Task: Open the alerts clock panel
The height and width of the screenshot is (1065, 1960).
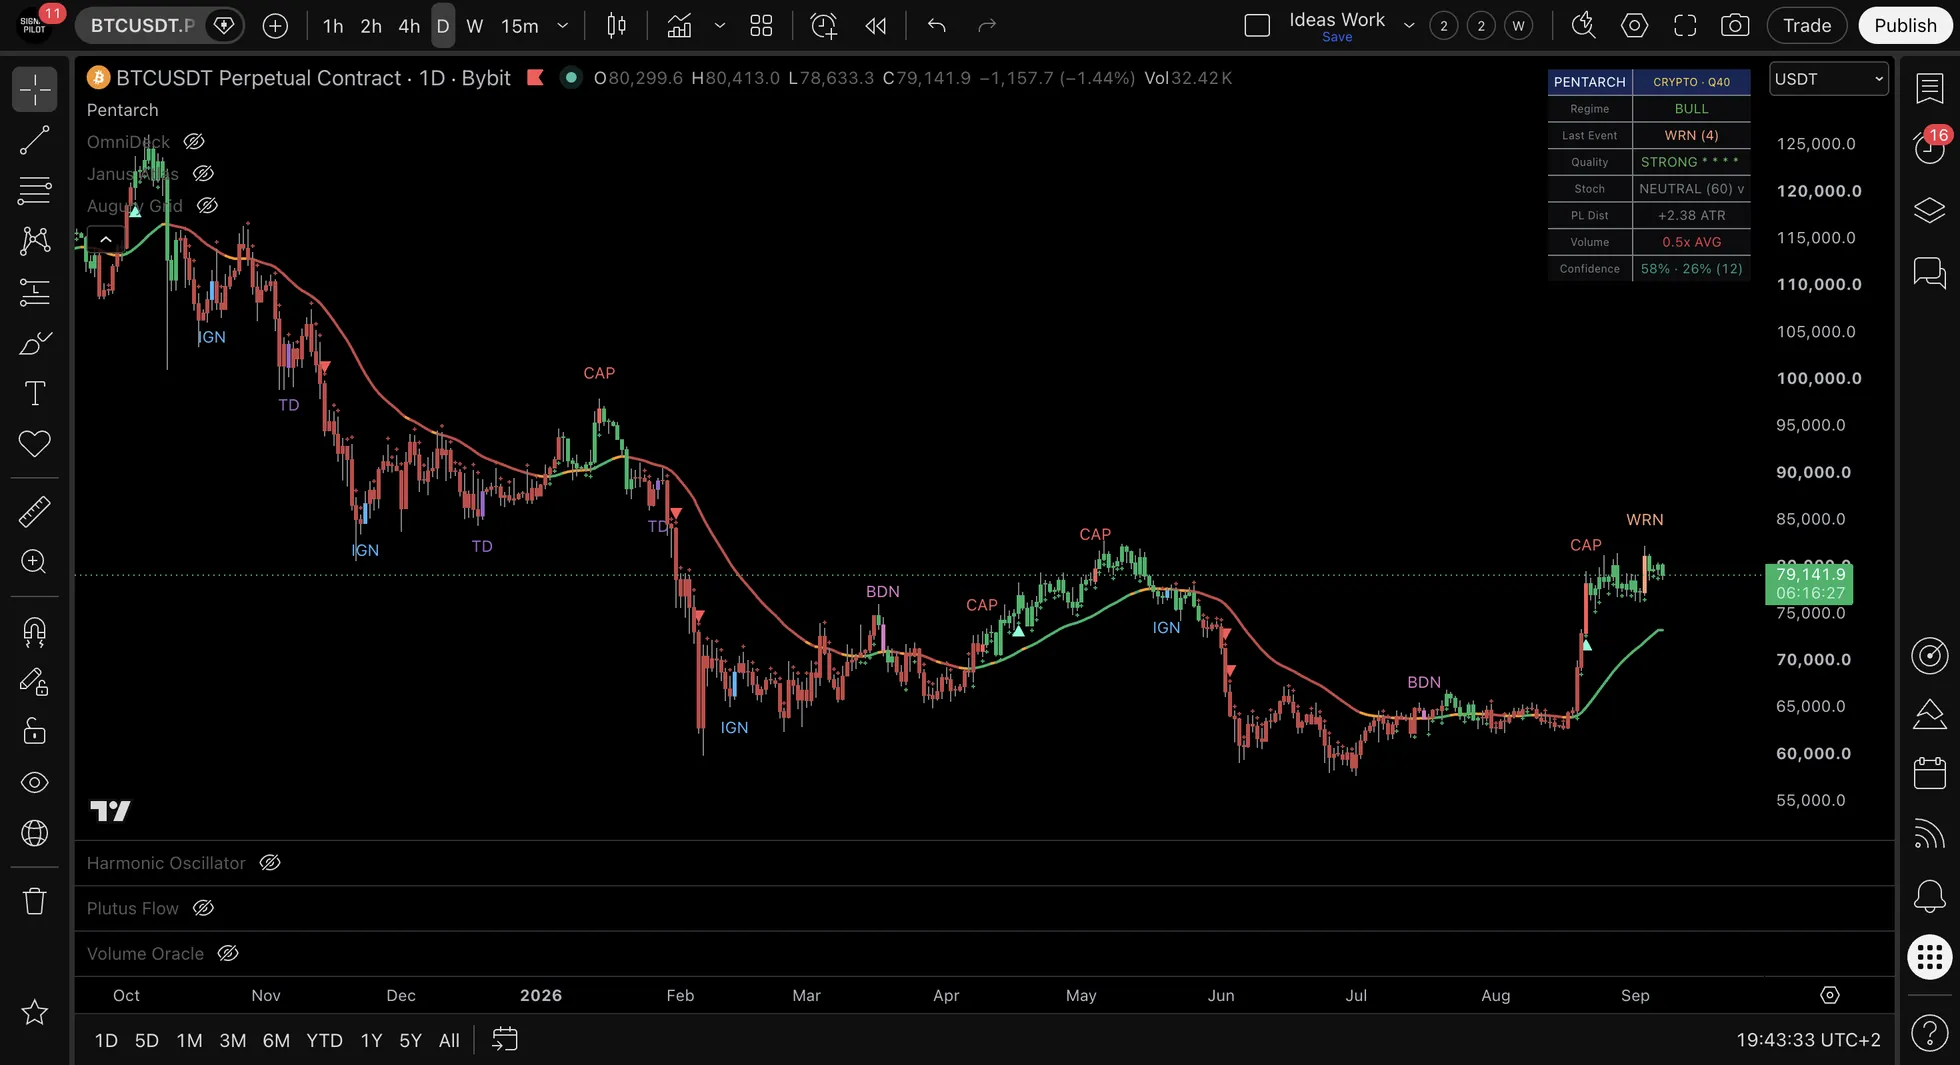Action: 1929,148
